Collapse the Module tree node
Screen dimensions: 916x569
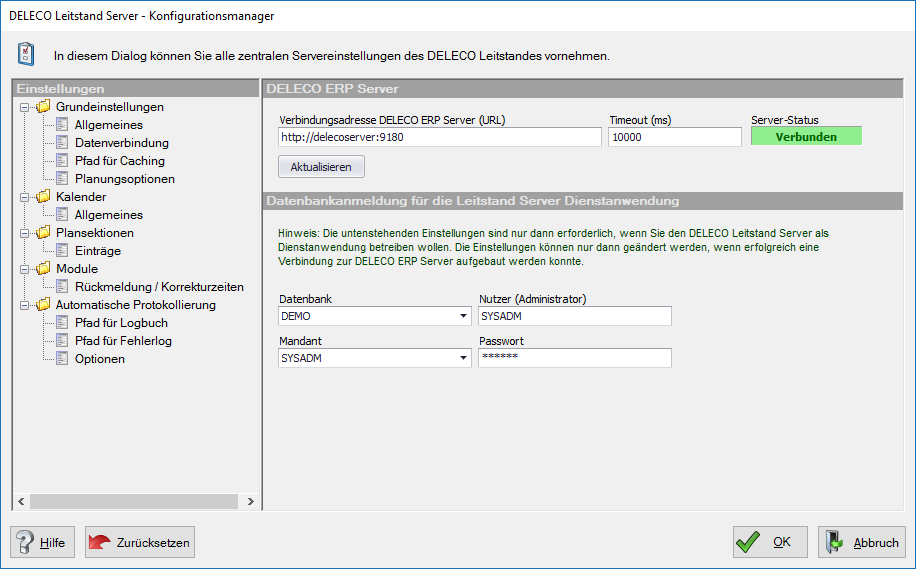(x=25, y=269)
